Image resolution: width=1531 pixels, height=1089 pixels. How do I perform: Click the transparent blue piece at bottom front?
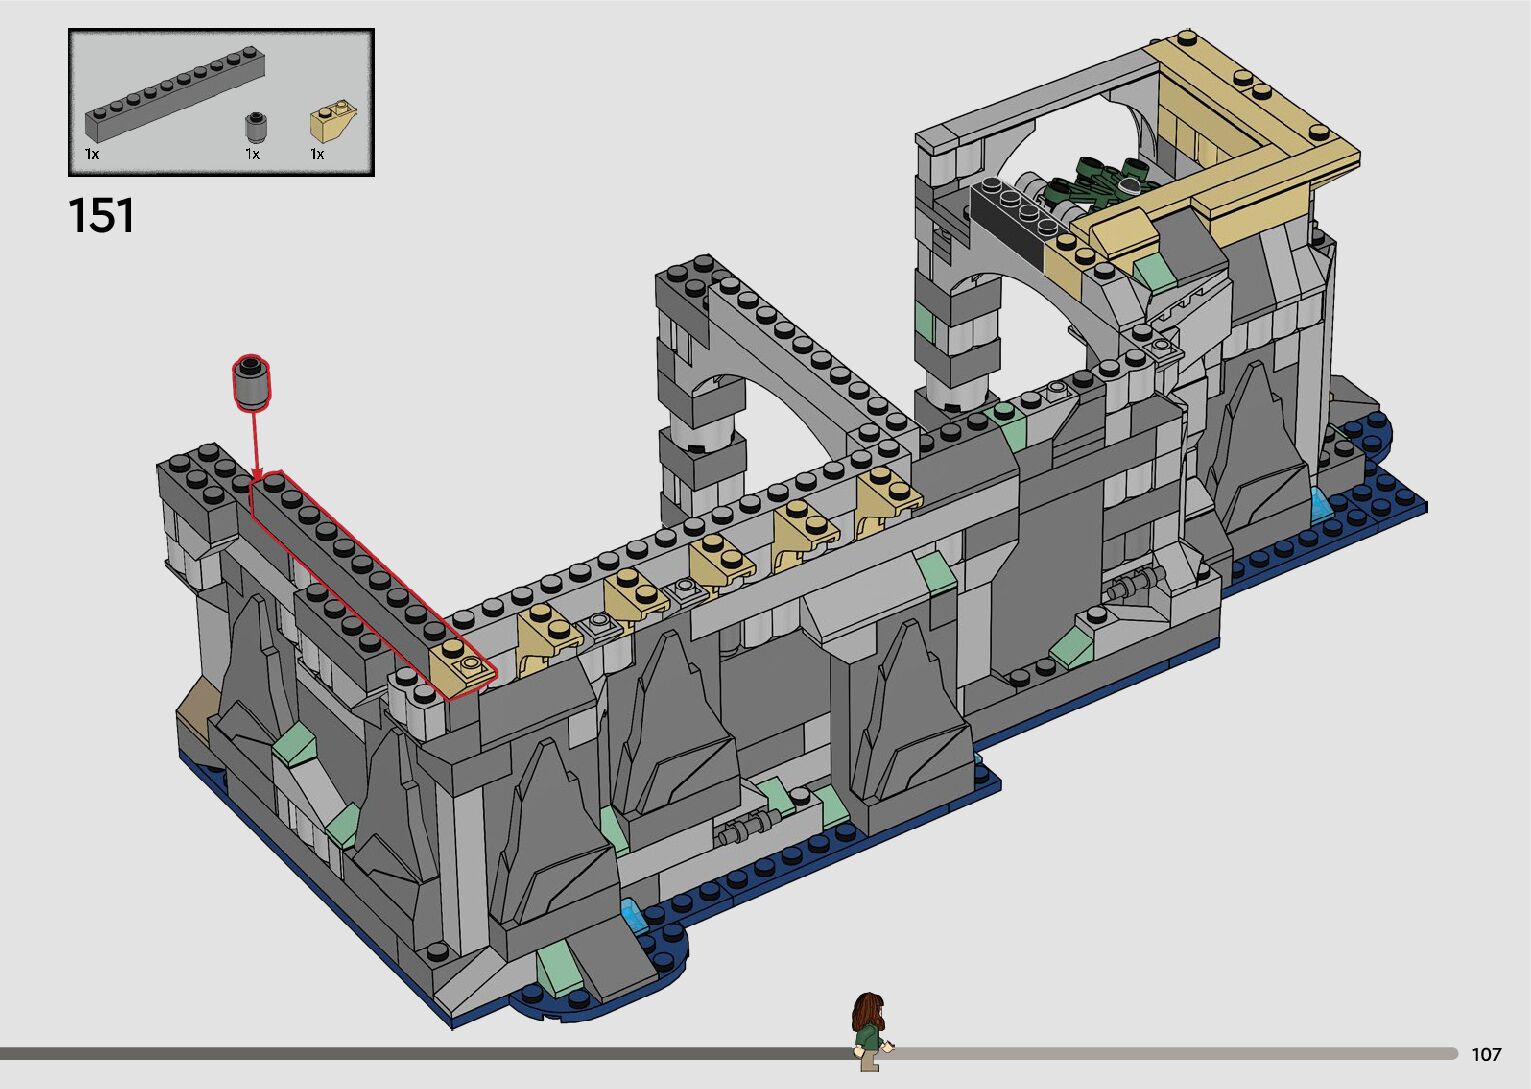634,913
